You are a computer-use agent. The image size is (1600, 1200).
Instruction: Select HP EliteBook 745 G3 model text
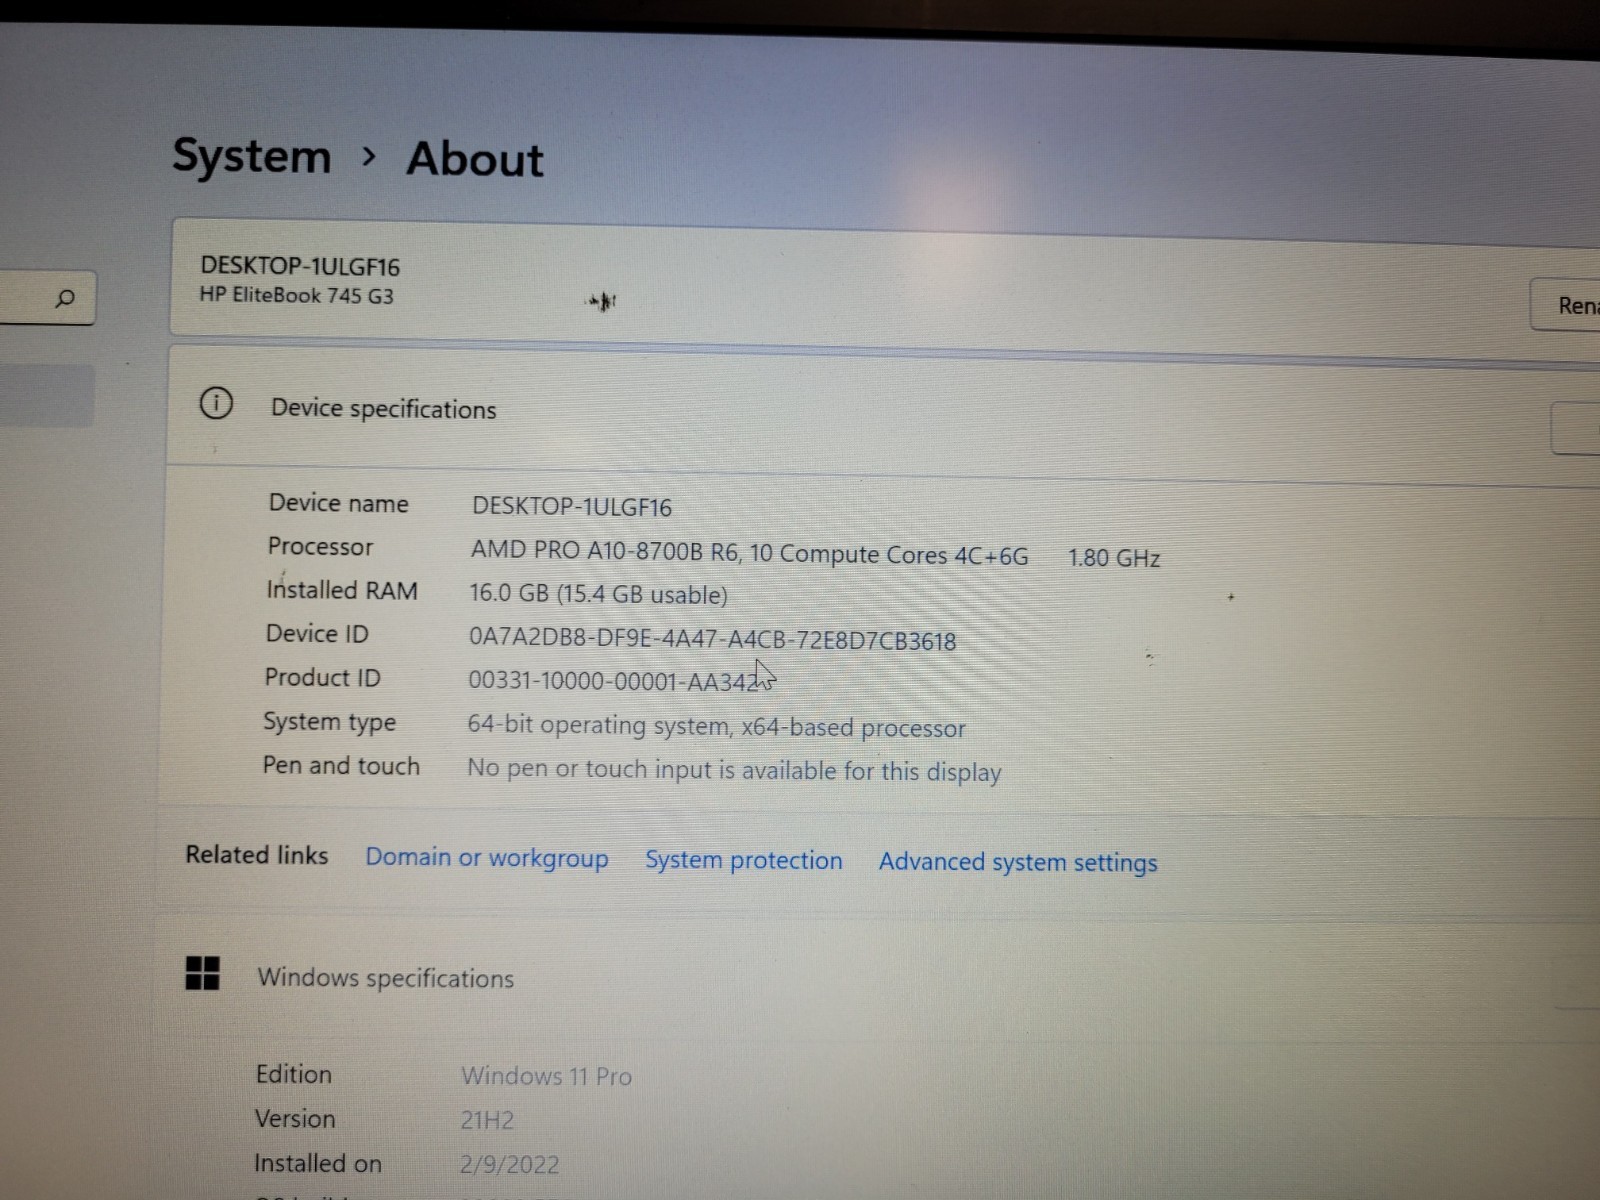[x=296, y=295]
